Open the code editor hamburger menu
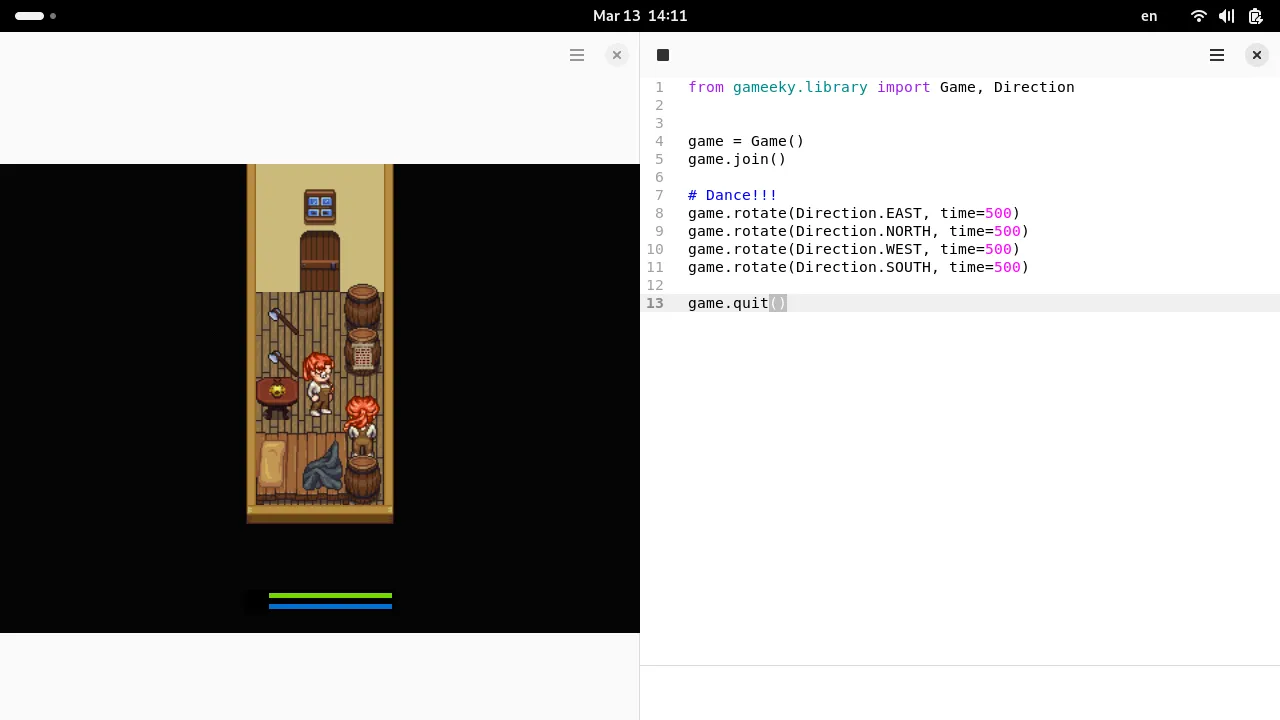The image size is (1280, 720). pos(1217,55)
